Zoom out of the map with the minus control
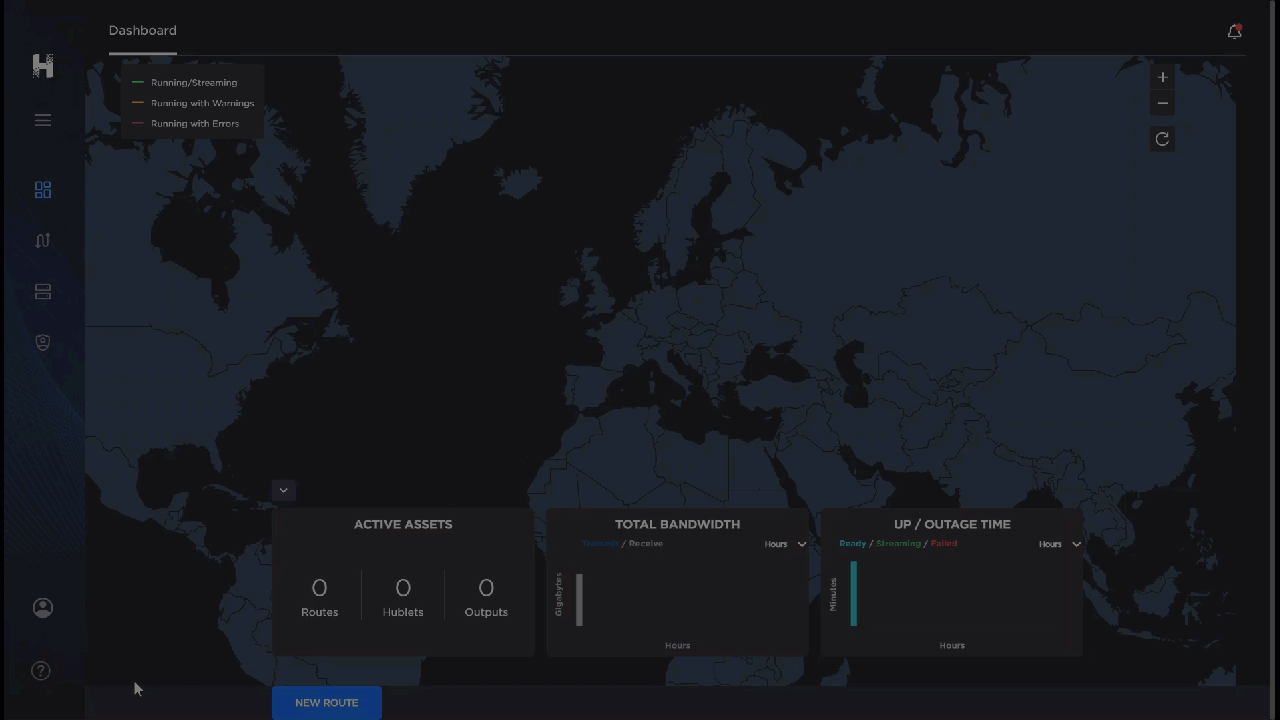The image size is (1280, 720). point(1162,103)
